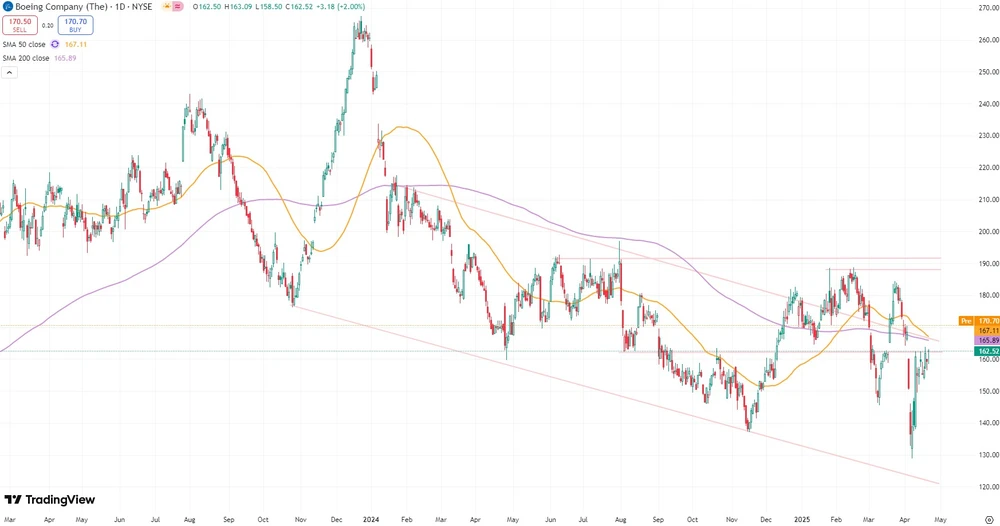Click the 170.50 SELL button
The width and height of the screenshot is (1000, 526).
20,26
